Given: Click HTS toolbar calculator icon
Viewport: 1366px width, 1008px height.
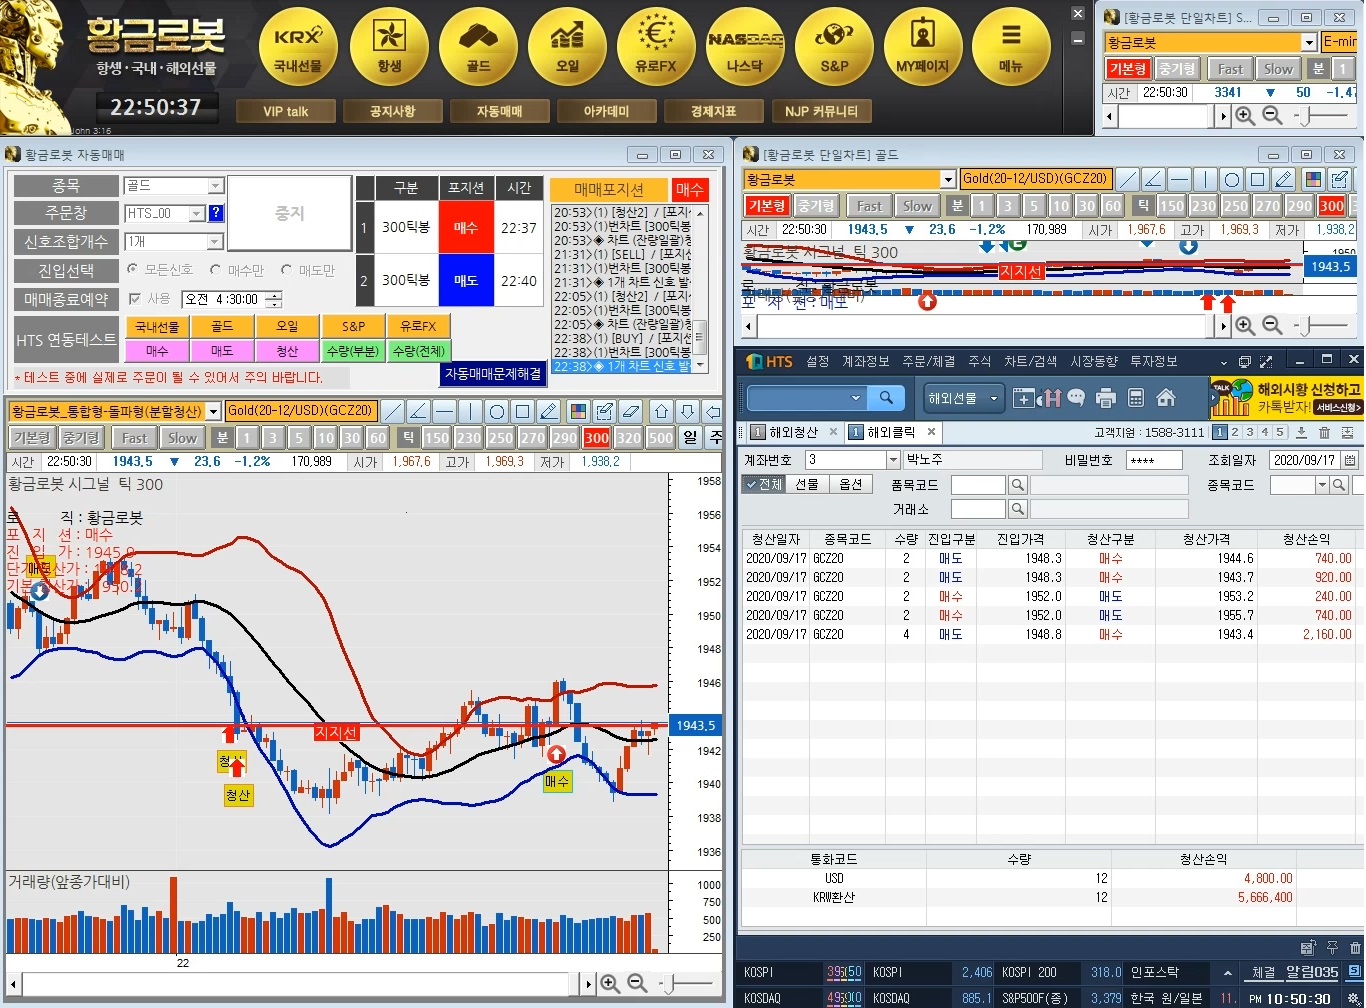Looking at the screenshot, I should [x=1135, y=398].
